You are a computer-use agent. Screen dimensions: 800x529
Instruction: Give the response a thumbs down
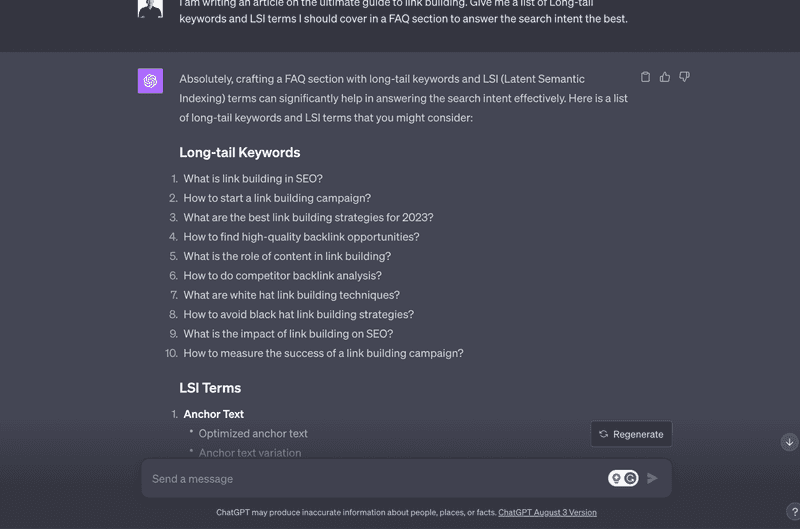(684, 77)
